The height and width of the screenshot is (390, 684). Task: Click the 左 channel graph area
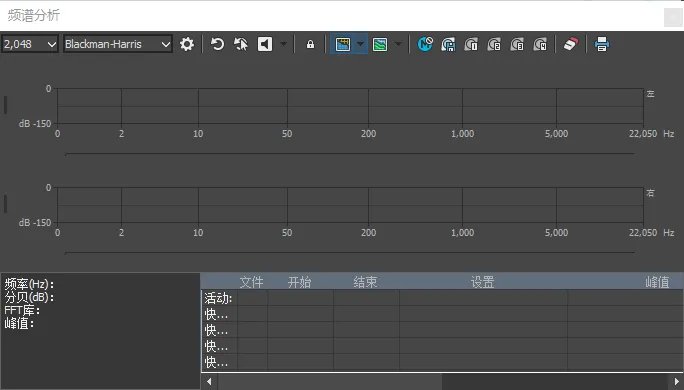point(350,106)
